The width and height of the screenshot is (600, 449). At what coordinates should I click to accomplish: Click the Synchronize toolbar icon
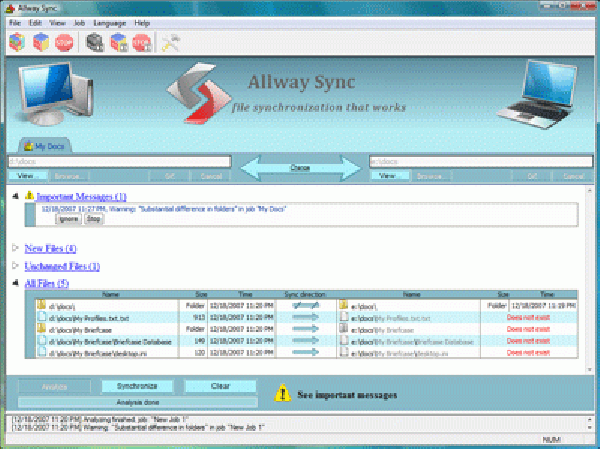coord(43,43)
